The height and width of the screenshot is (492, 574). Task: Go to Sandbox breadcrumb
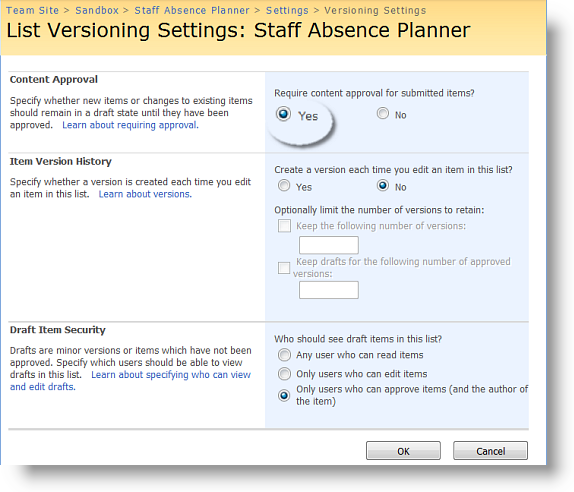pos(97,10)
